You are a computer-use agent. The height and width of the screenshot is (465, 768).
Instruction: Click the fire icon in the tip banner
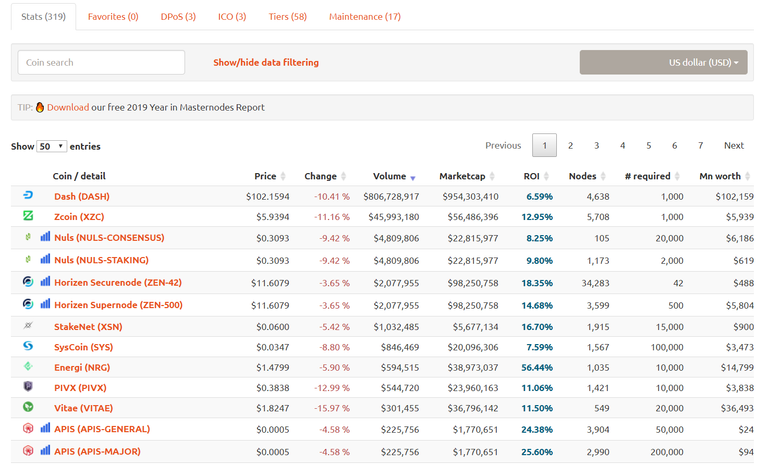point(40,107)
